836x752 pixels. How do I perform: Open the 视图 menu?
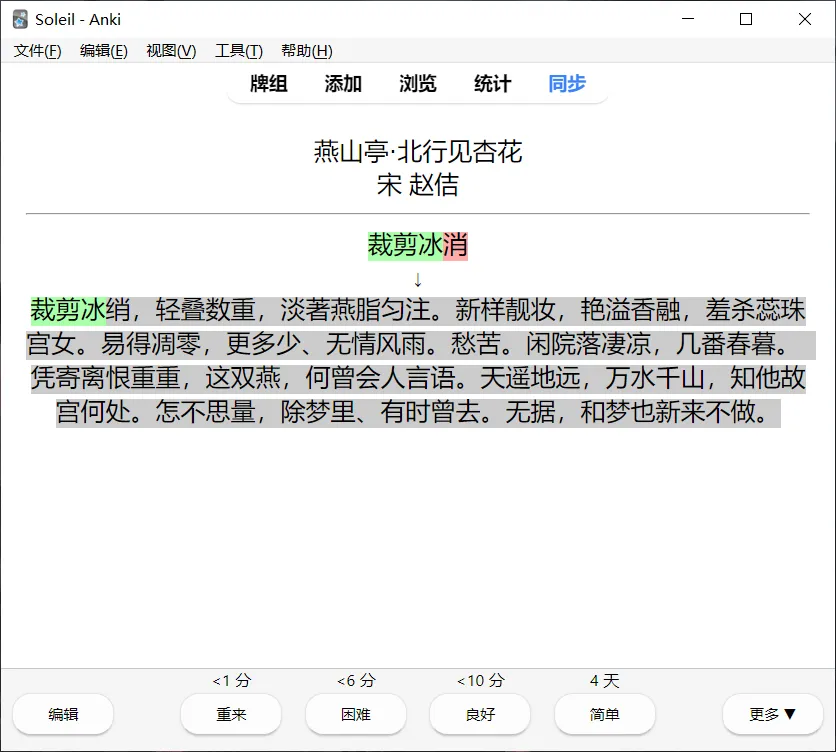point(170,51)
